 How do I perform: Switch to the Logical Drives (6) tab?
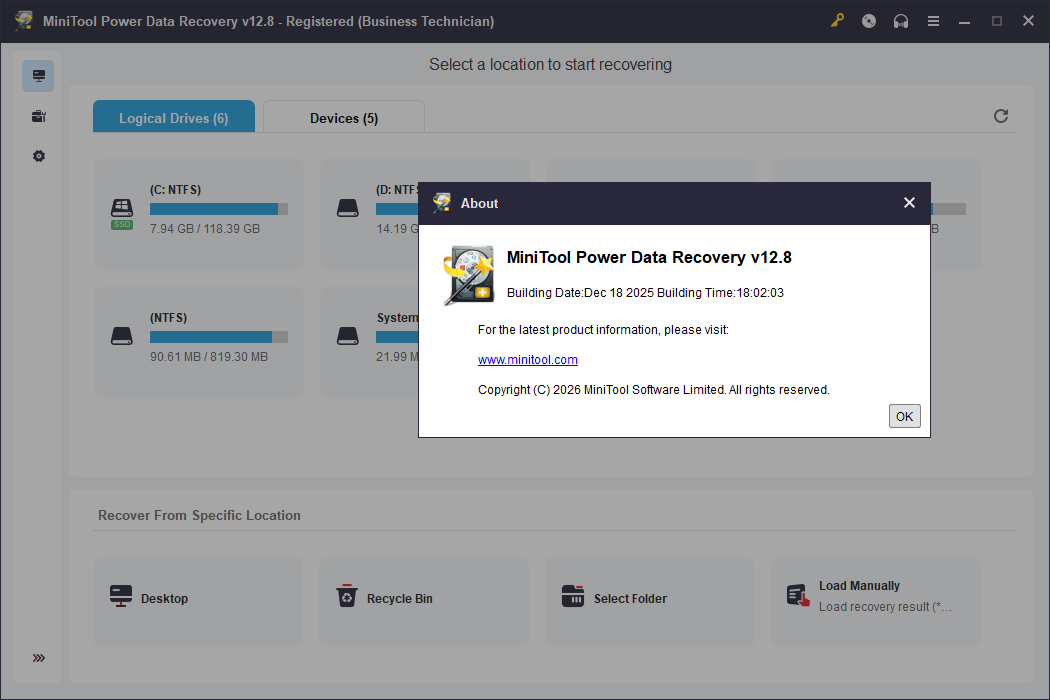[174, 117]
